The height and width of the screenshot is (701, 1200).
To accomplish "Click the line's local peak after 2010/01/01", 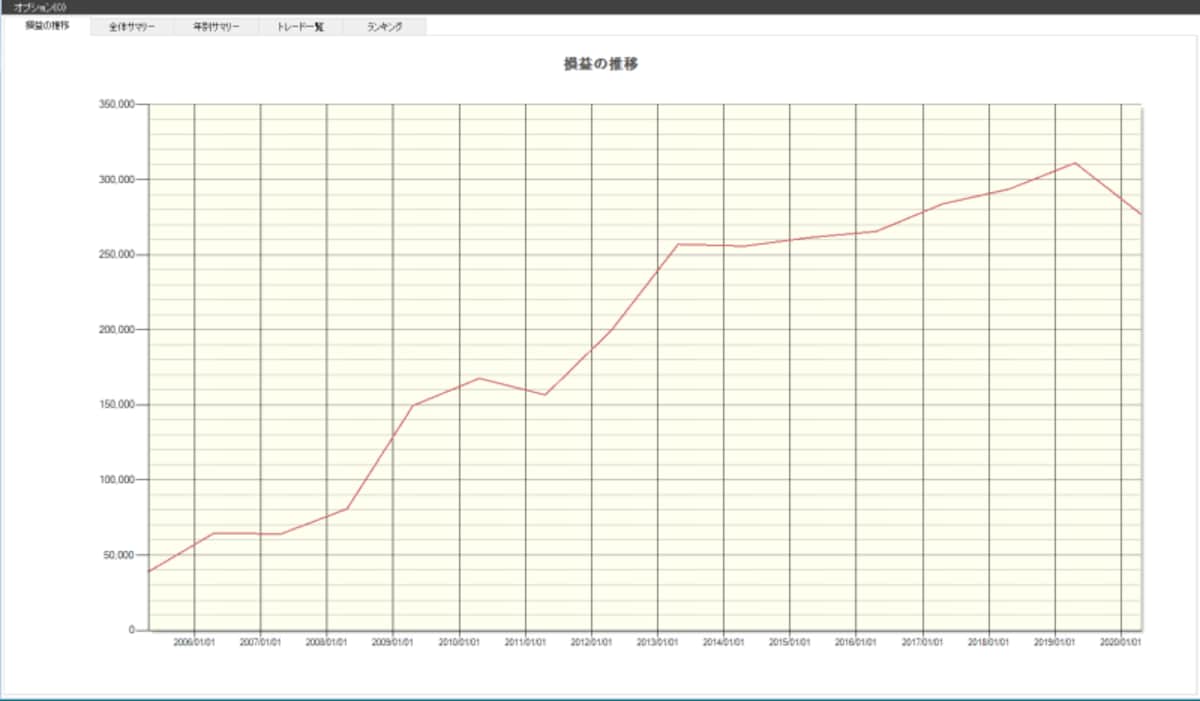I will click(x=479, y=378).
